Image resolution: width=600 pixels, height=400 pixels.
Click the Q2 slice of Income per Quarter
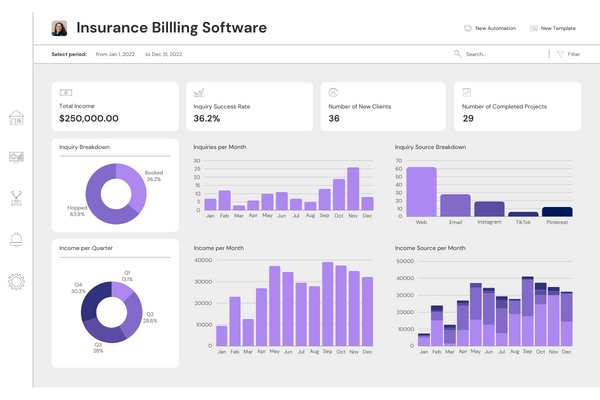point(134,312)
